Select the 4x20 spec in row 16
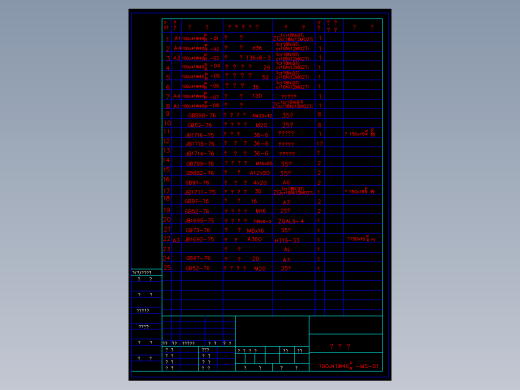The image size is (520, 390). pos(260,183)
